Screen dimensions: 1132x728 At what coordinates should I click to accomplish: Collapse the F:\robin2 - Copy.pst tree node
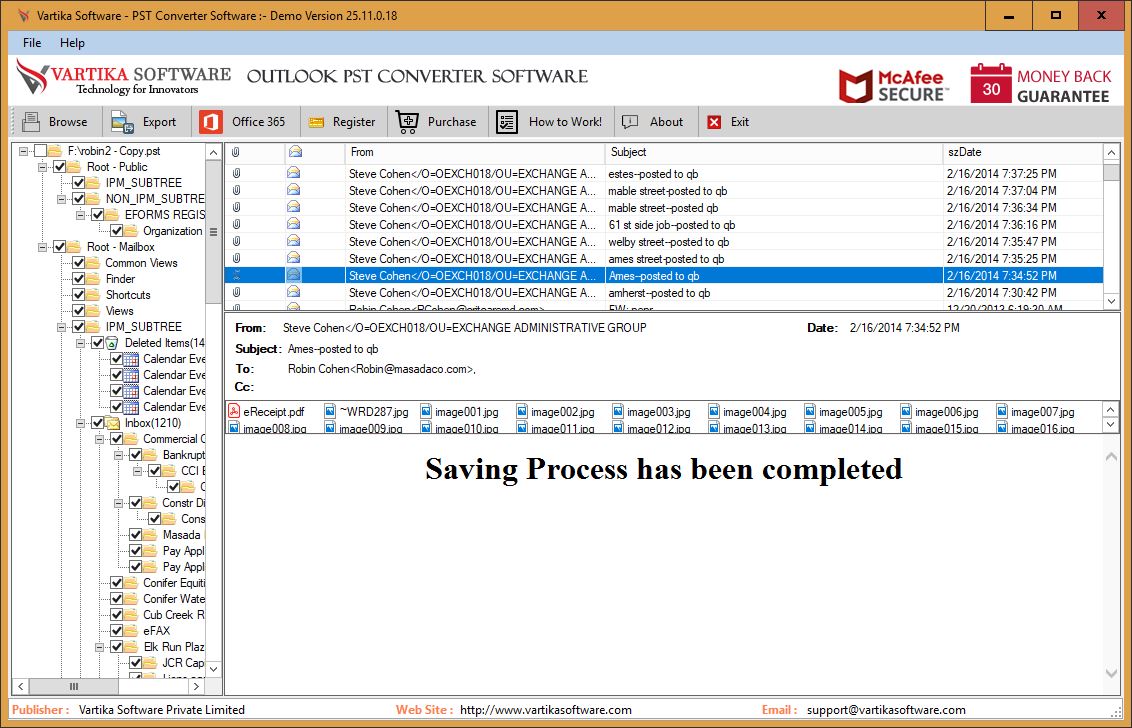pos(24,151)
